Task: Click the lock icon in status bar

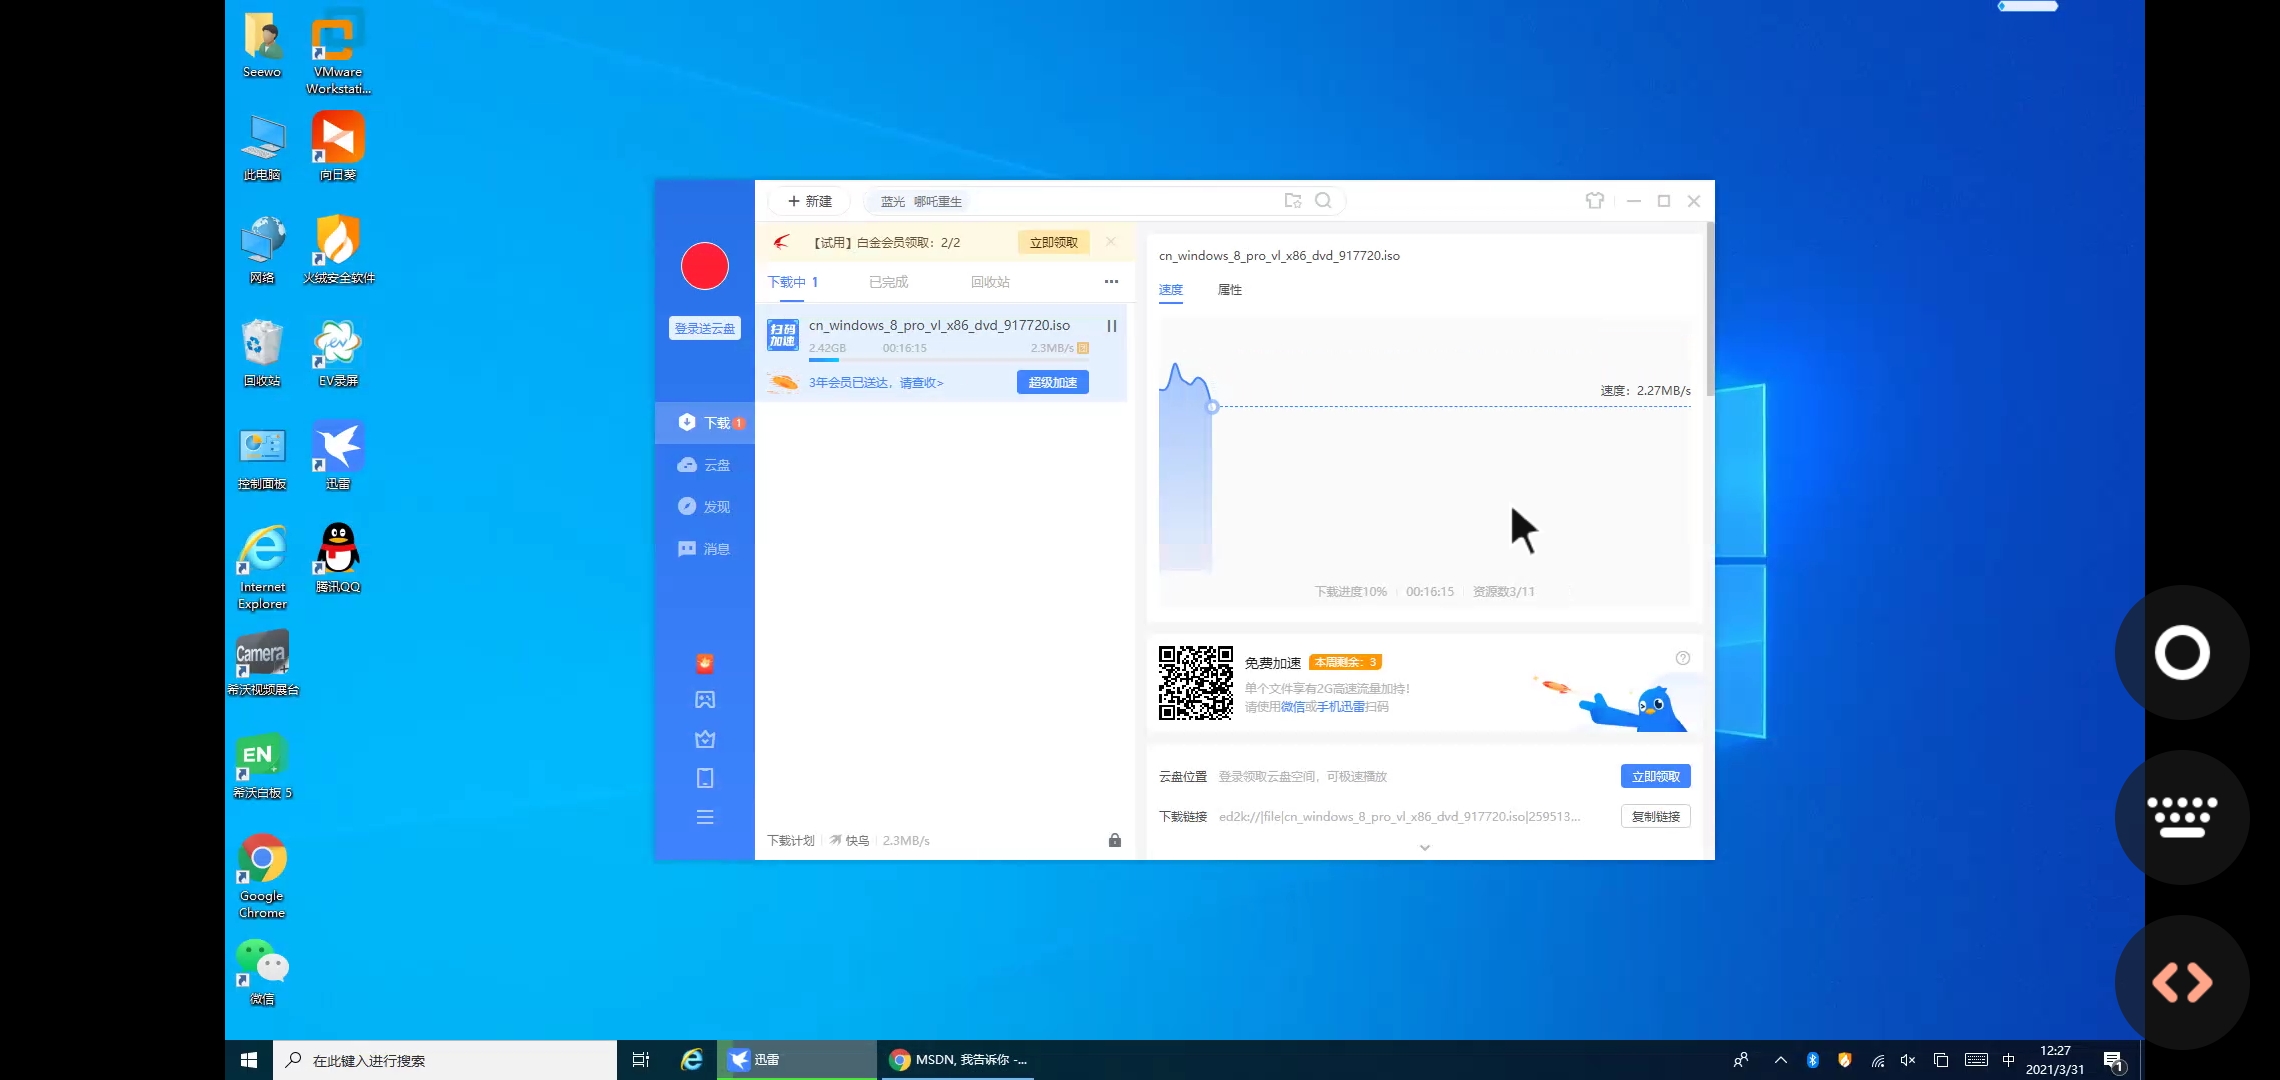Action: pos(1115,840)
